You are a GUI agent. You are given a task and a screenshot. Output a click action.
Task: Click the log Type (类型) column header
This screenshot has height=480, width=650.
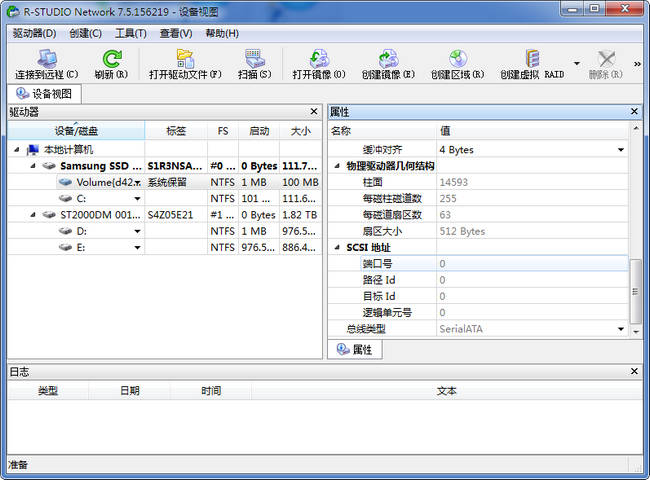(x=48, y=390)
